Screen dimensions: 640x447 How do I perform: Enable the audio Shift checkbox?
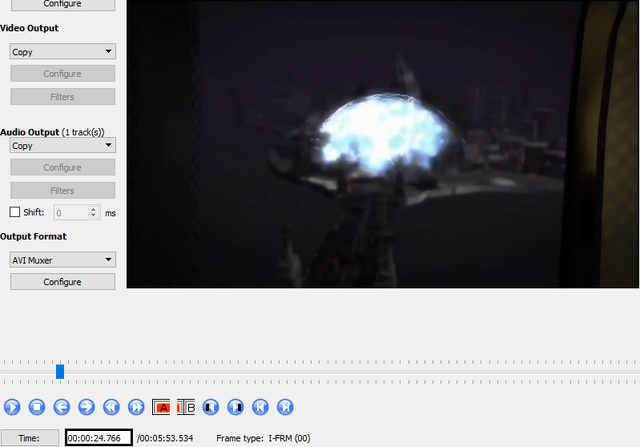pyautogui.click(x=15, y=212)
